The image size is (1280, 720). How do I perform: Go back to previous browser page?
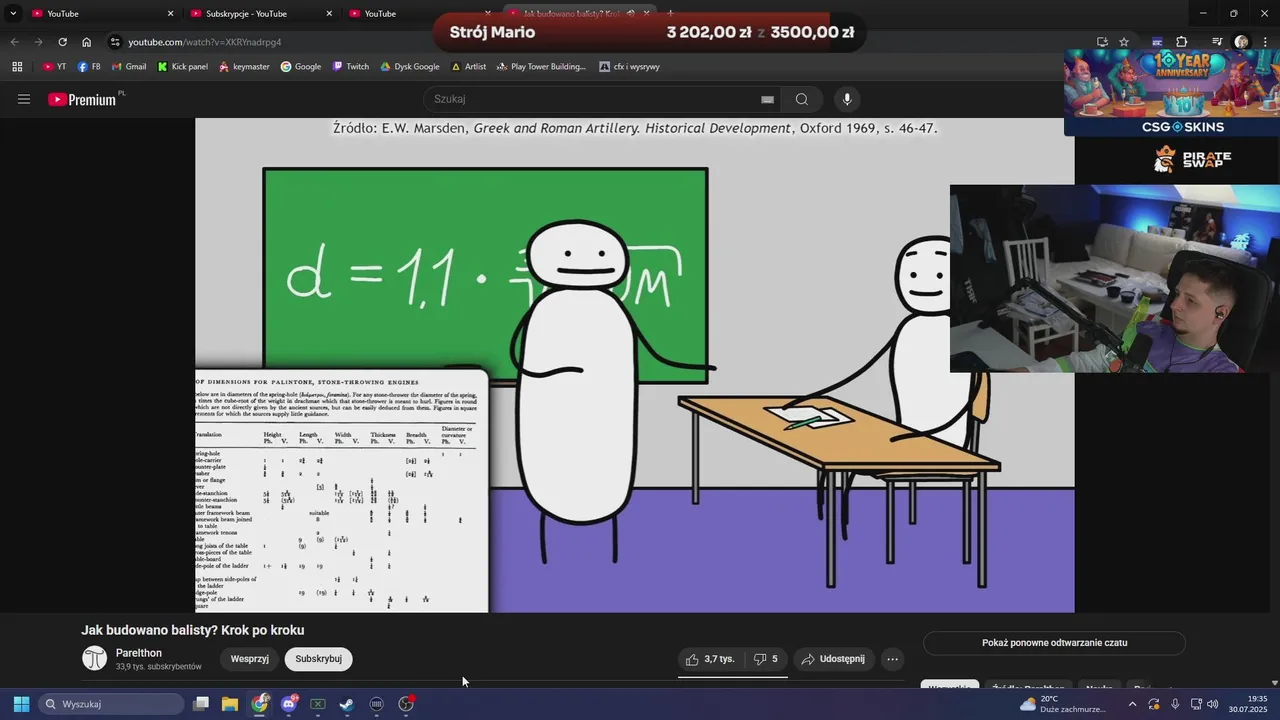coord(14,42)
